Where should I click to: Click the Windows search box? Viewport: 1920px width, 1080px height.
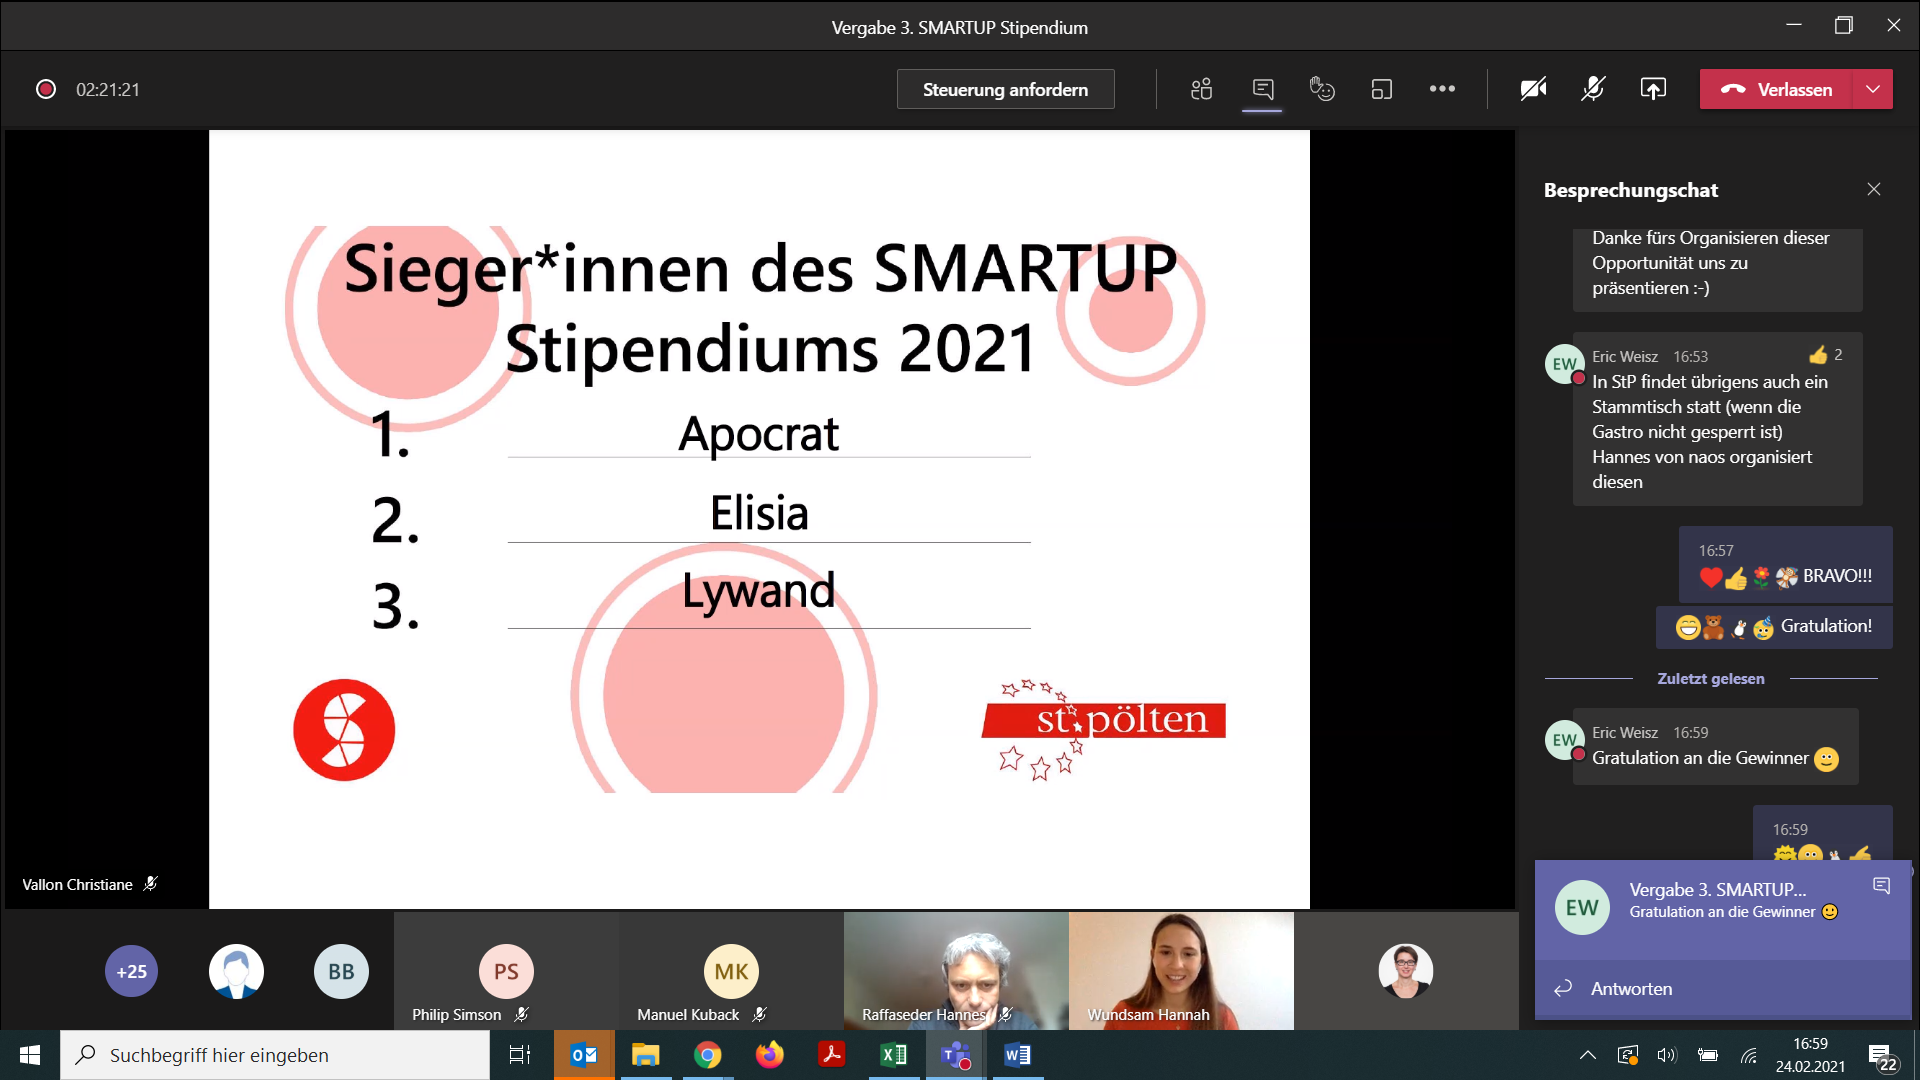pos(275,1055)
